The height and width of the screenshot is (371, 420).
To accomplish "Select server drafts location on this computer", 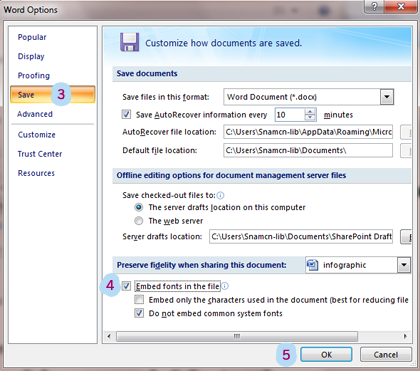I will click(139, 207).
